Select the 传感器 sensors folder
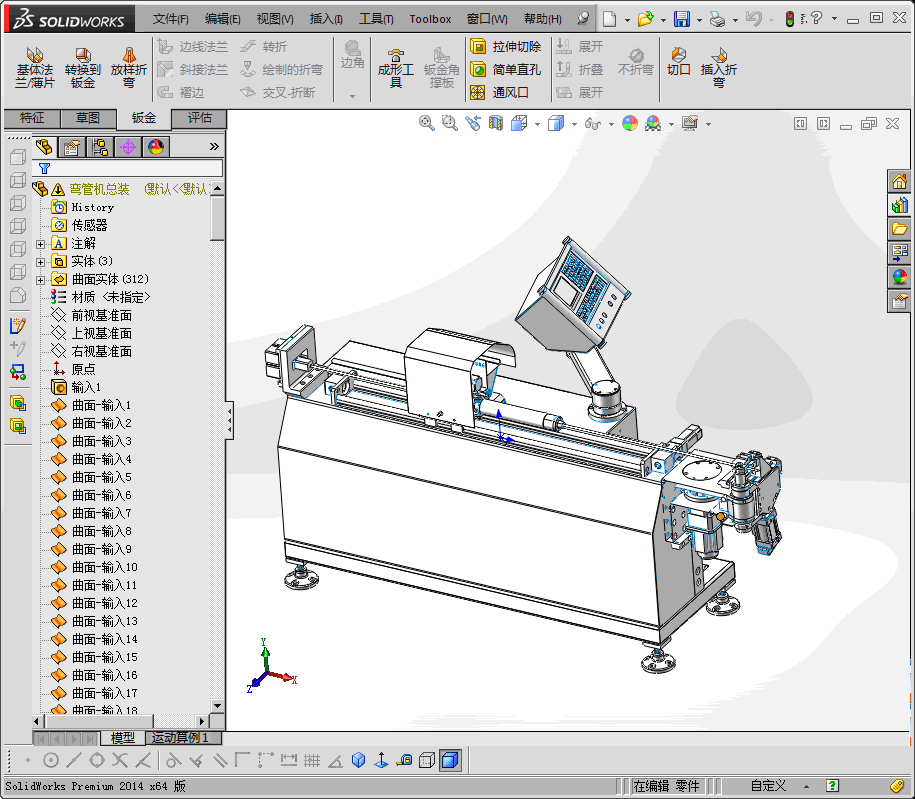 89,225
